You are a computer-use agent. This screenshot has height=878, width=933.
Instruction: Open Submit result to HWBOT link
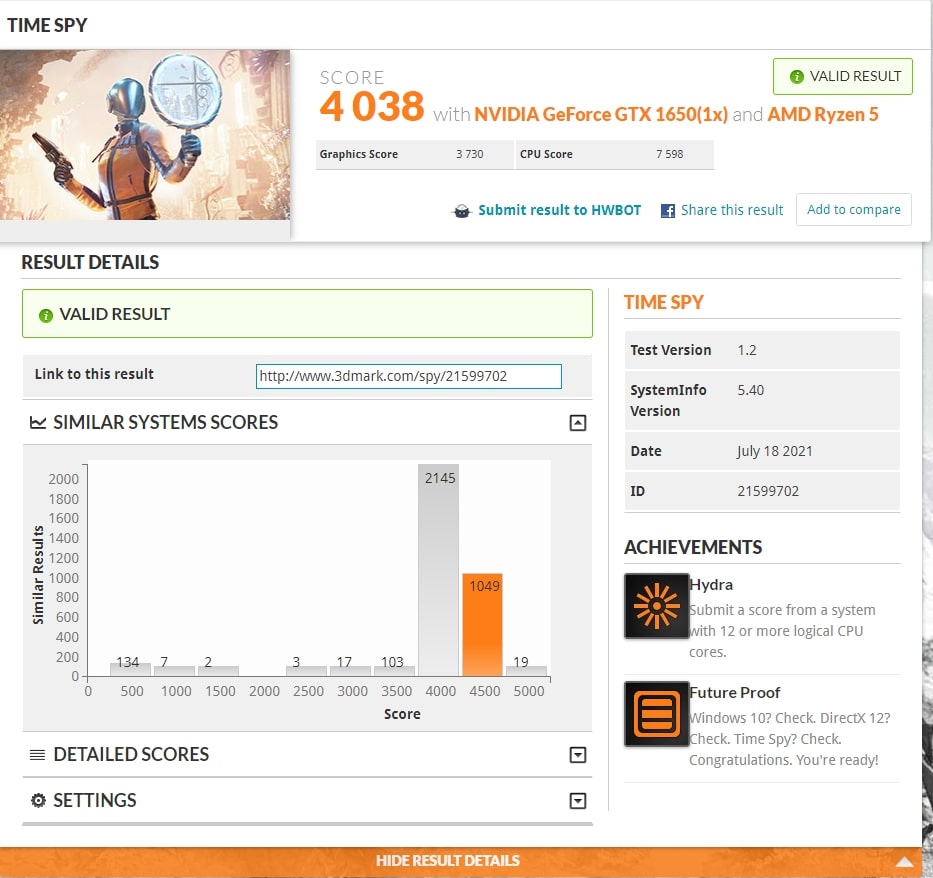[x=560, y=210]
